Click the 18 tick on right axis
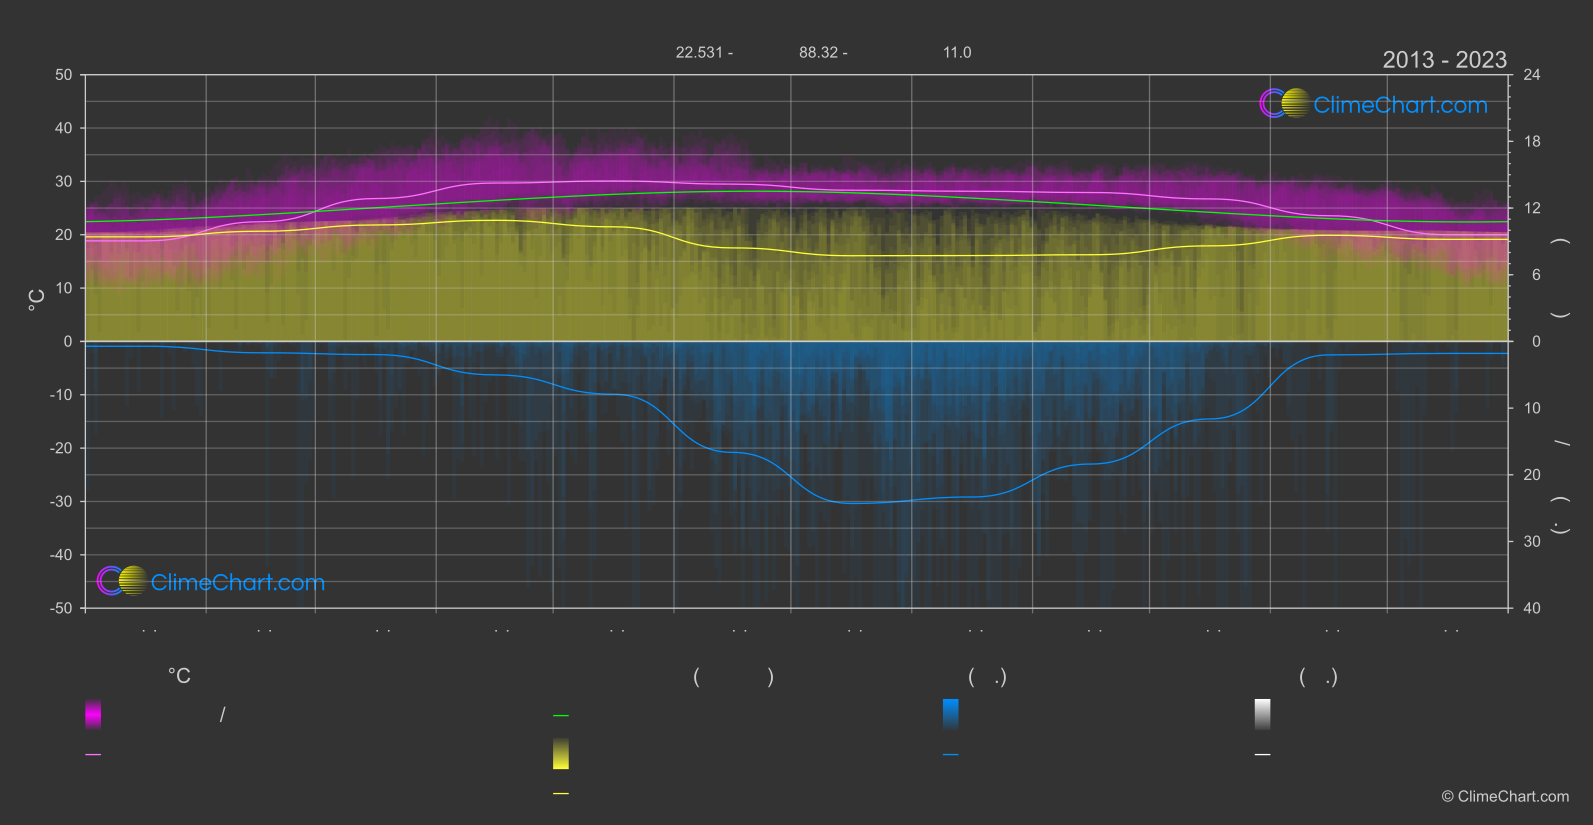This screenshot has height=825, width=1593. (x=1532, y=142)
